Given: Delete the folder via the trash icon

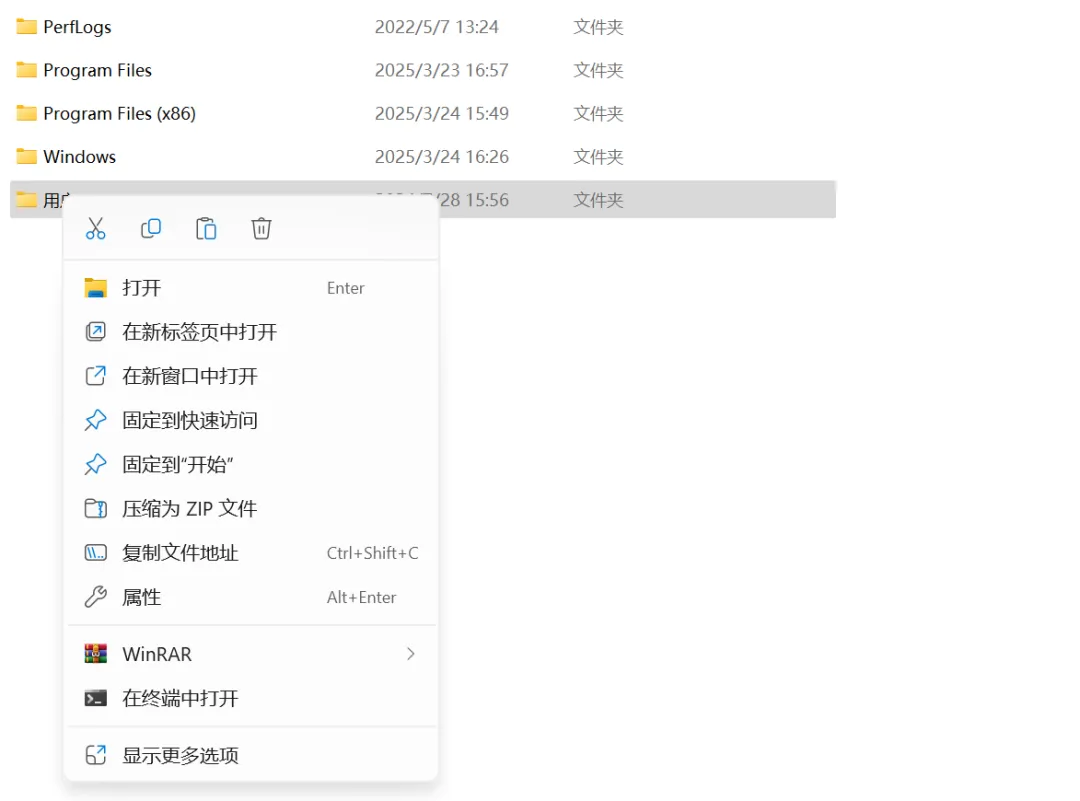Looking at the screenshot, I should click(x=261, y=228).
